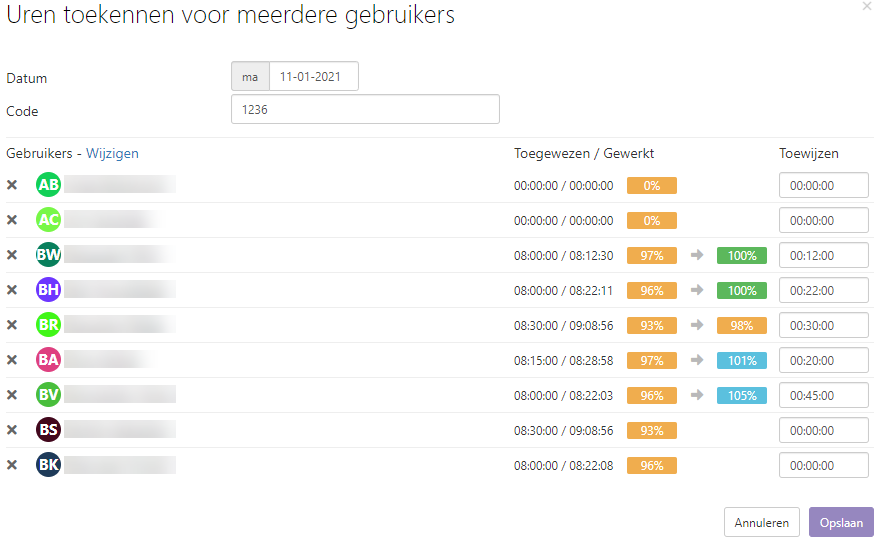Click the green 100% badge for BW
This screenshot has height=539, width=878.
pos(742,255)
